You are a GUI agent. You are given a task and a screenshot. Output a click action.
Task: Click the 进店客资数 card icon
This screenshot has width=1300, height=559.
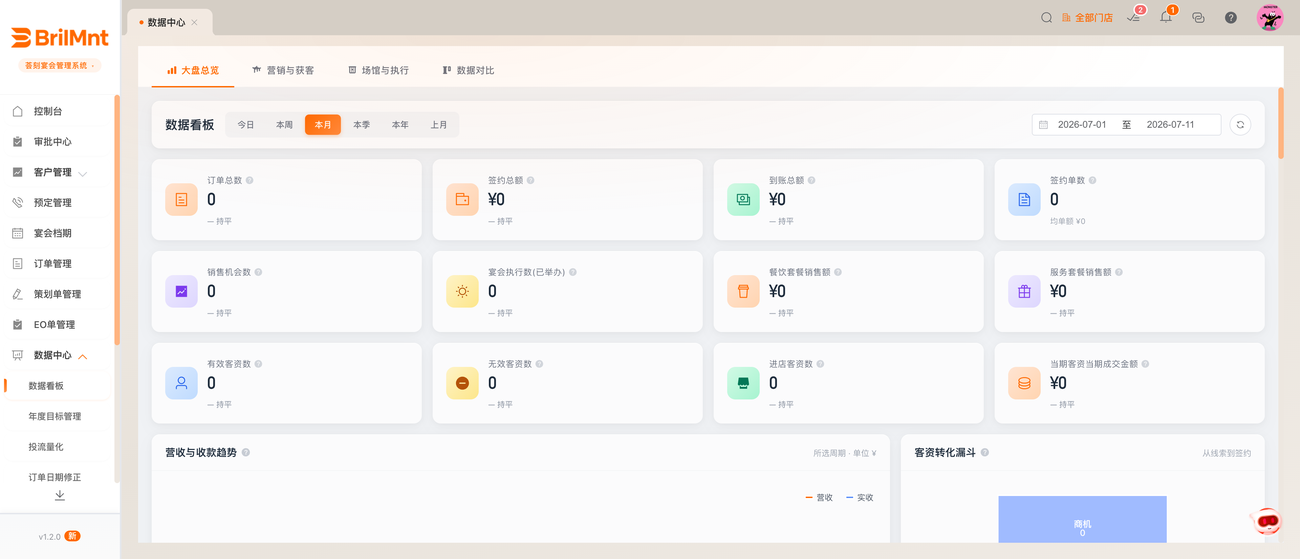pos(743,384)
